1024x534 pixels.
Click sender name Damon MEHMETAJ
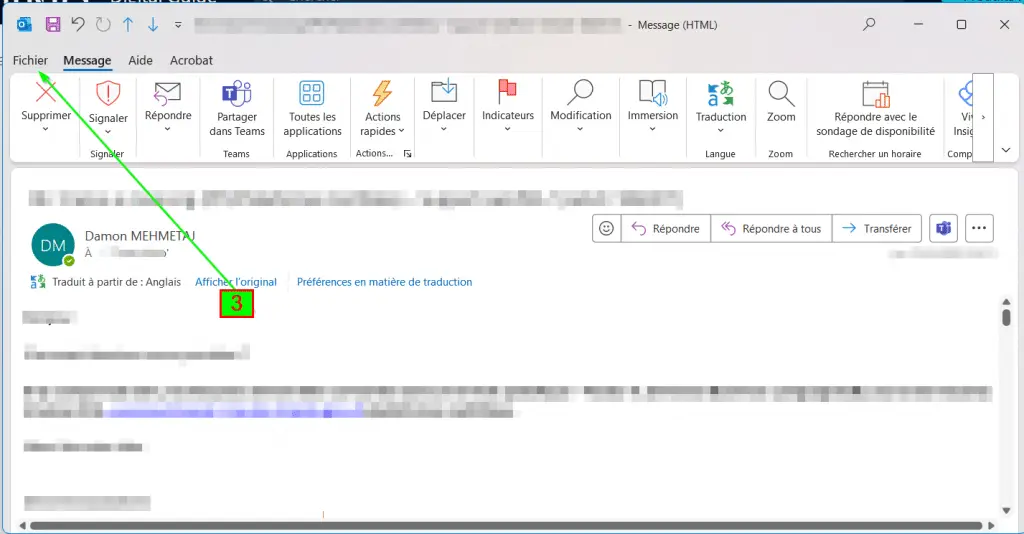click(x=140, y=236)
